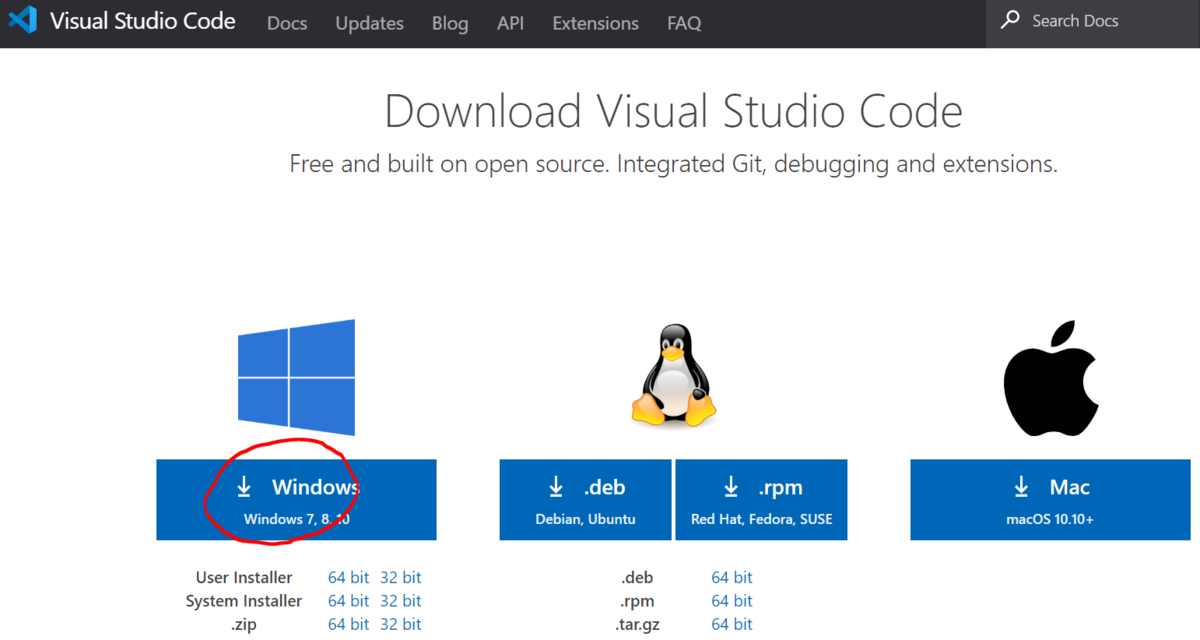Open the FAQ page

[x=684, y=23]
